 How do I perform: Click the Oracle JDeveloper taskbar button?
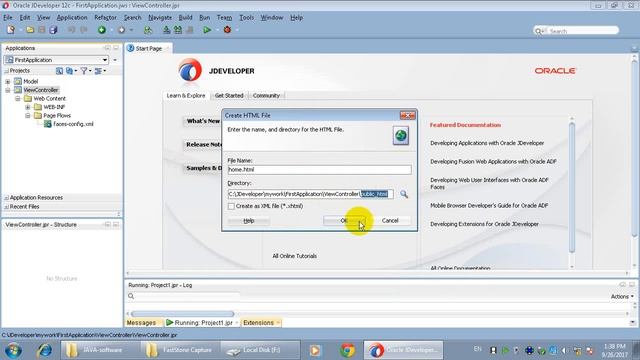pos(403,350)
